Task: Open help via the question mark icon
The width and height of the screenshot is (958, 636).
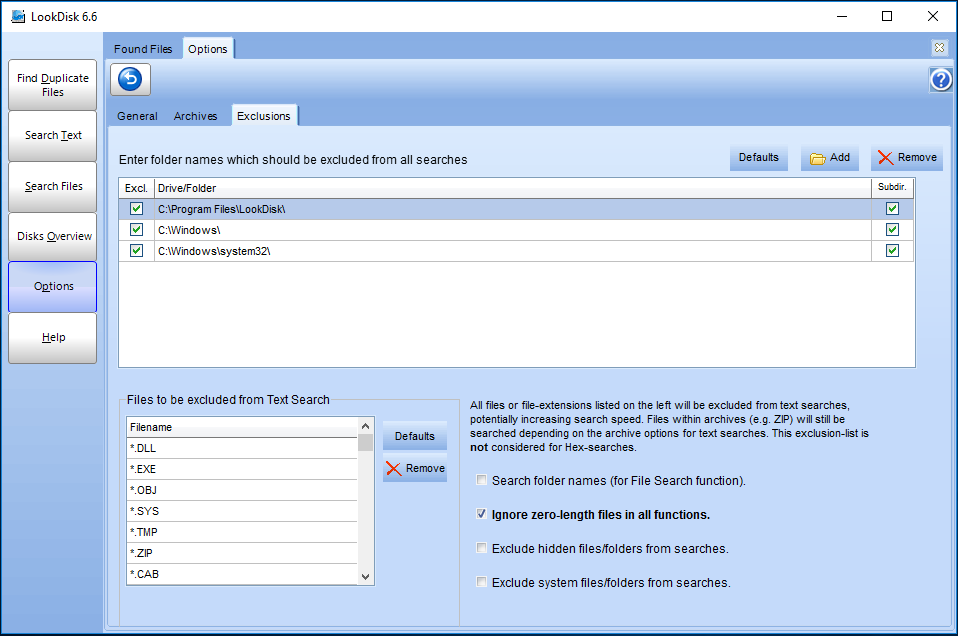Action: tap(941, 79)
